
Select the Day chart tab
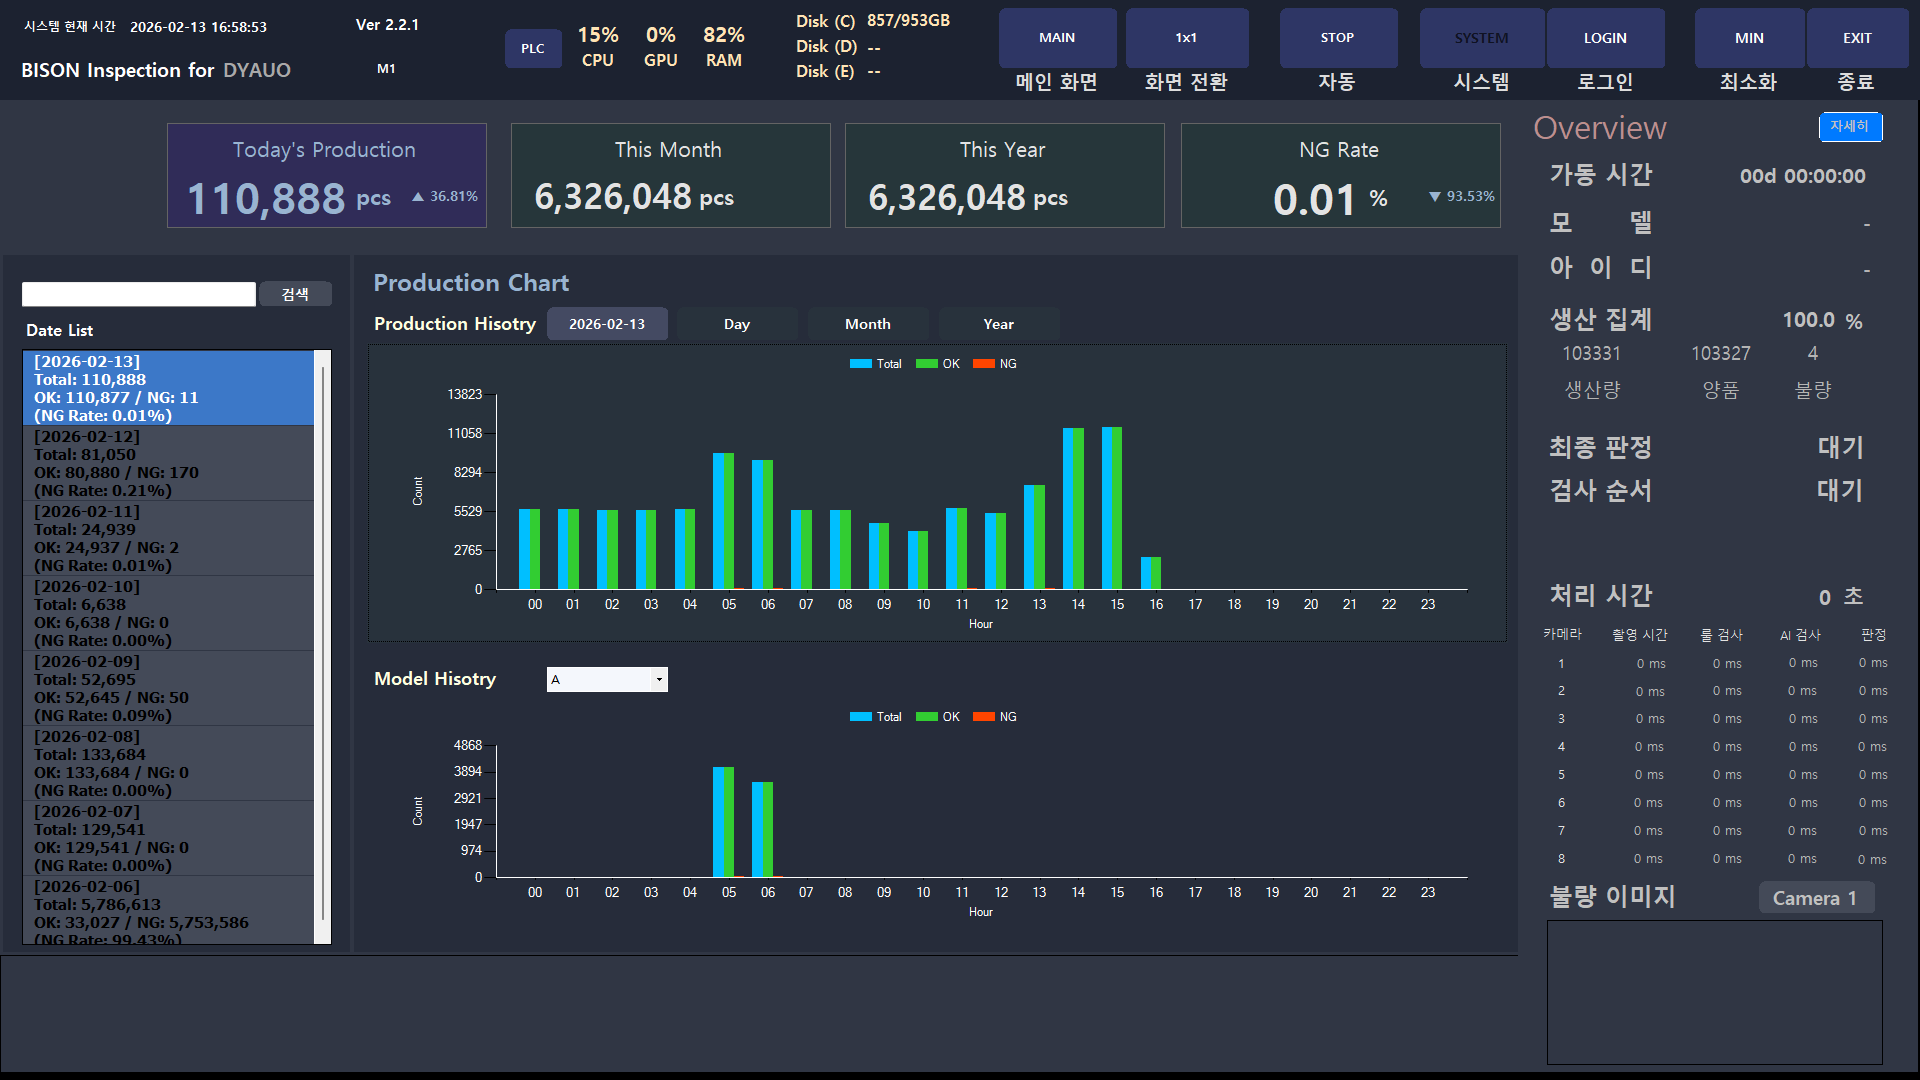point(737,324)
